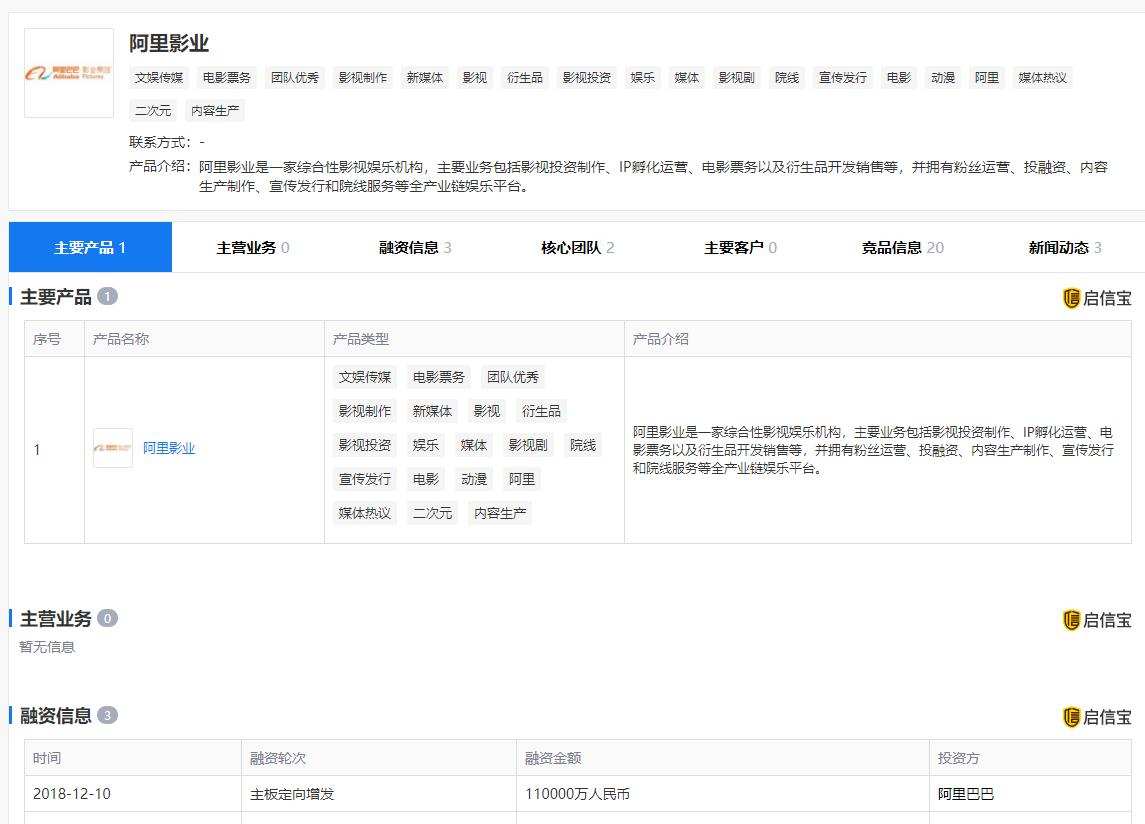
Task: Open the 新闻动态 tab
Action: (x=1057, y=247)
